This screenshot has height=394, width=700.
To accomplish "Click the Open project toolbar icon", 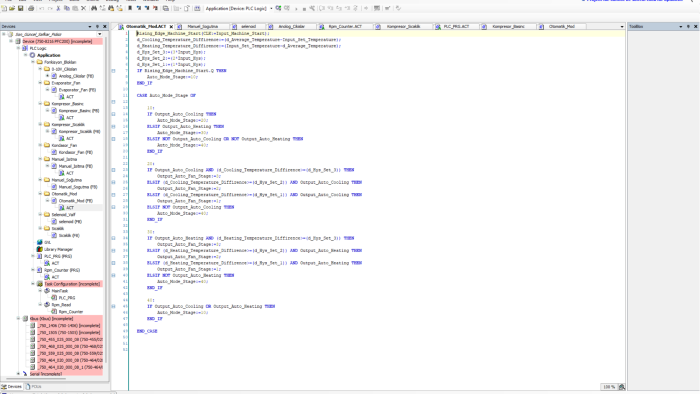I will (x=12, y=8).
